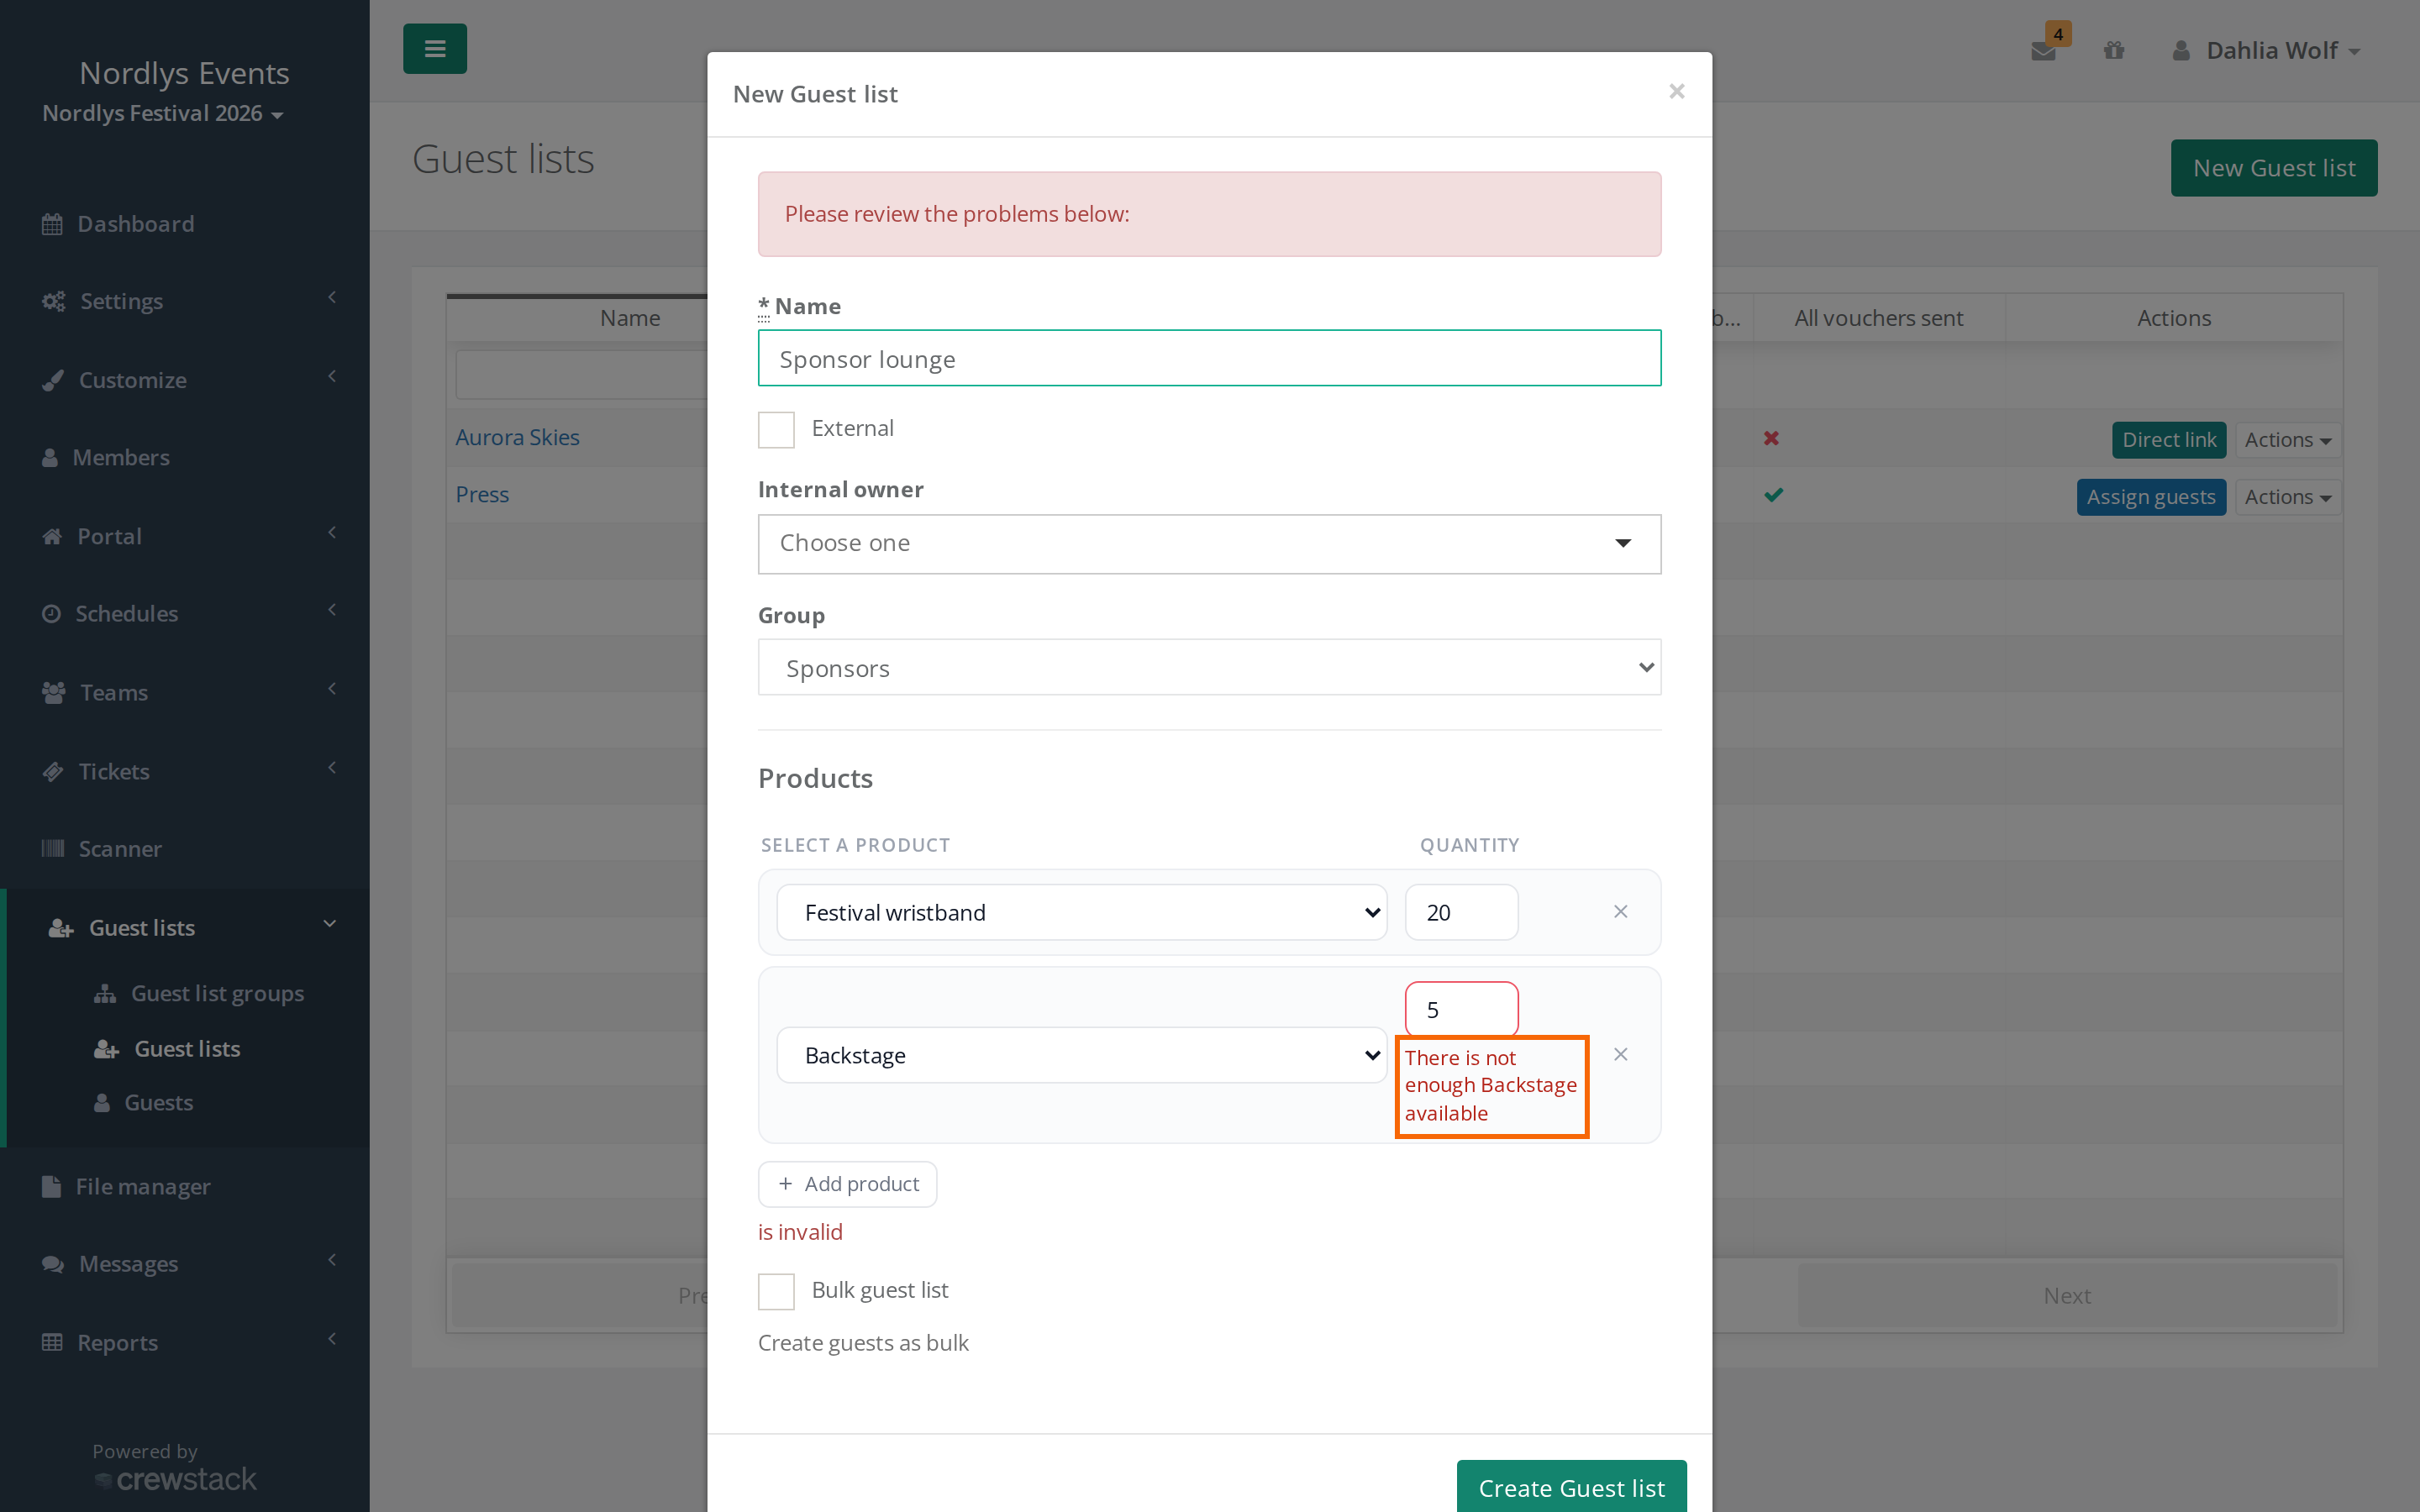Screen dimensions: 2420x1512
Task: Expand the Settings sidebar section
Action: (185, 301)
